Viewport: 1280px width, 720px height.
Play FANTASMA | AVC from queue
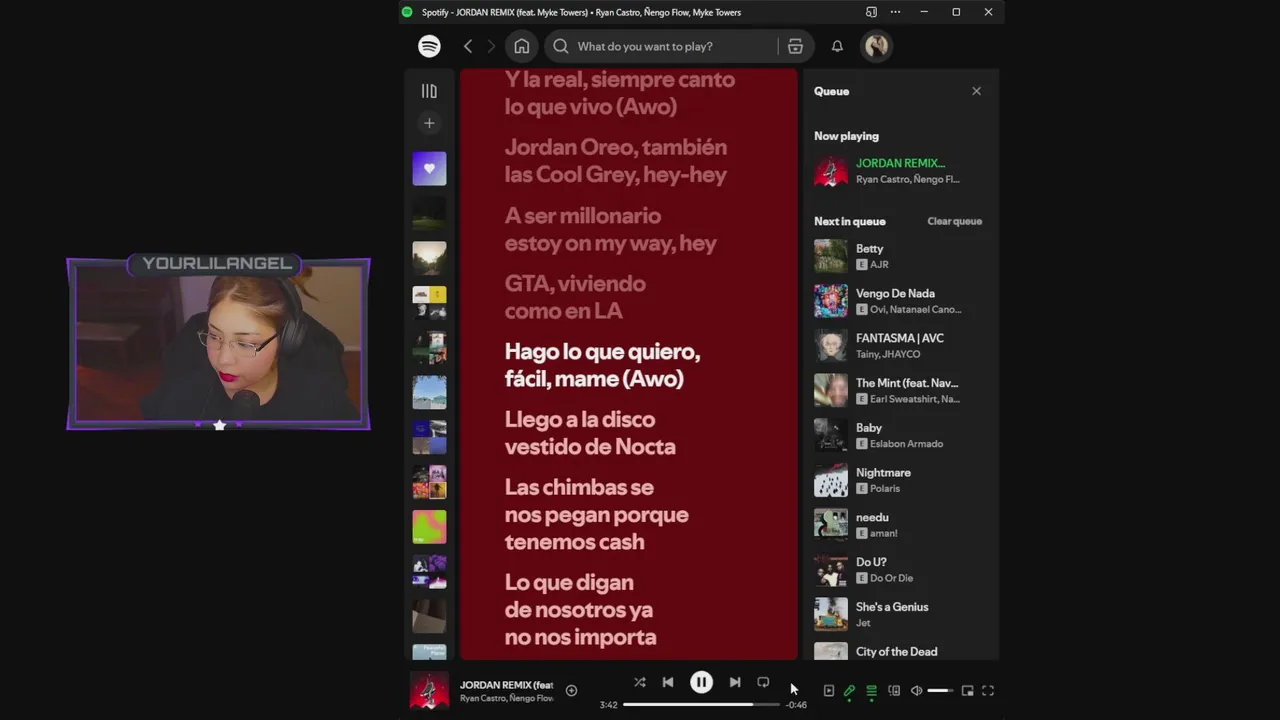(x=900, y=346)
